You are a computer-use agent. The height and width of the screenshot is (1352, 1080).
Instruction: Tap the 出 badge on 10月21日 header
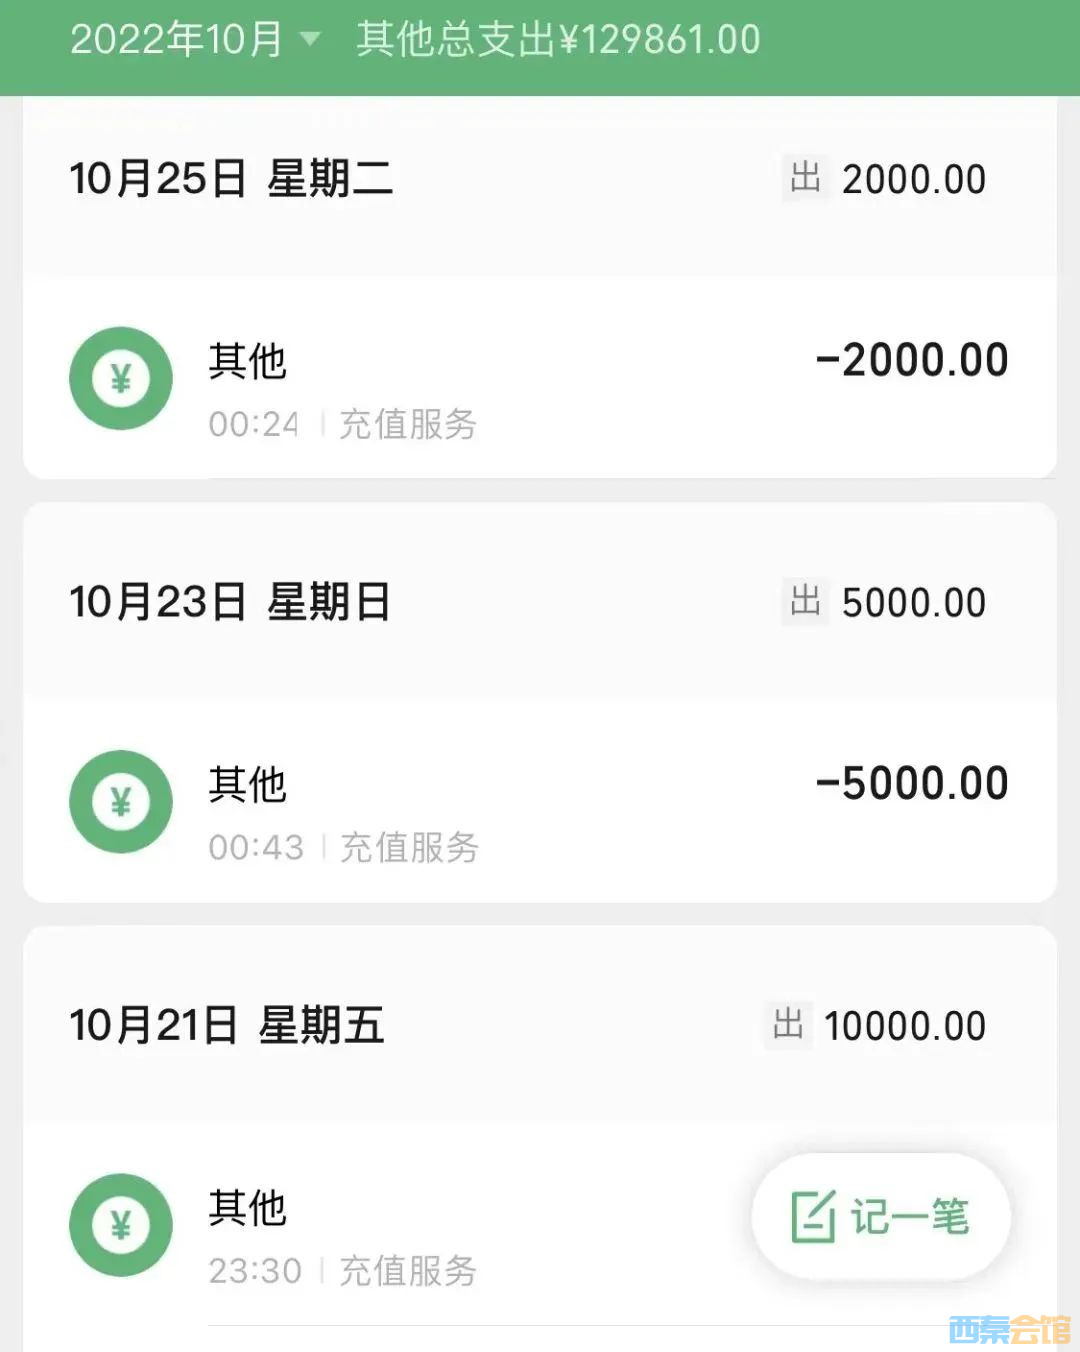[x=788, y=1025]
